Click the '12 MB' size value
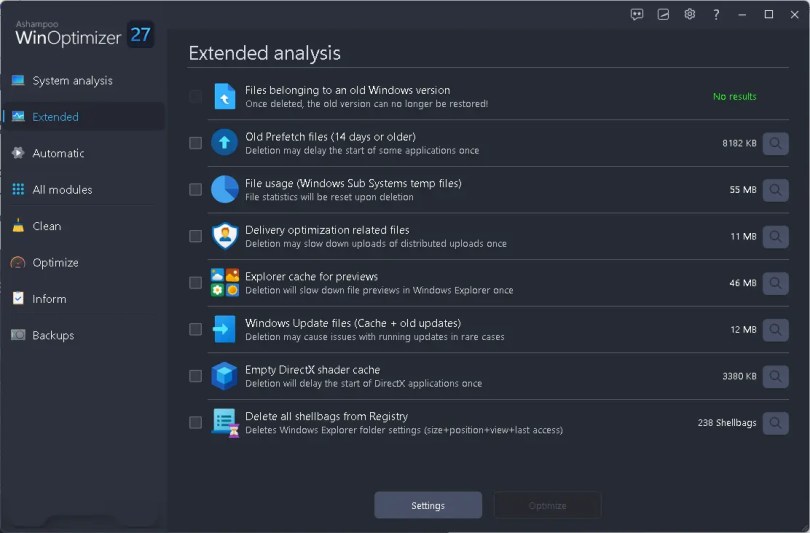Screen dimensions: 810x533 click(x=743, y=330)
